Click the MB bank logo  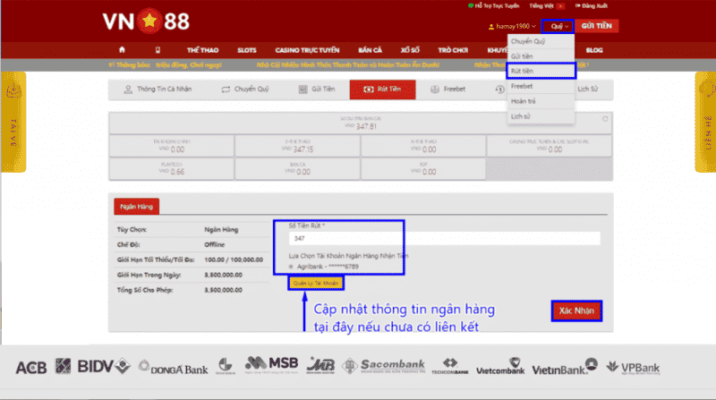coord(321,365)
